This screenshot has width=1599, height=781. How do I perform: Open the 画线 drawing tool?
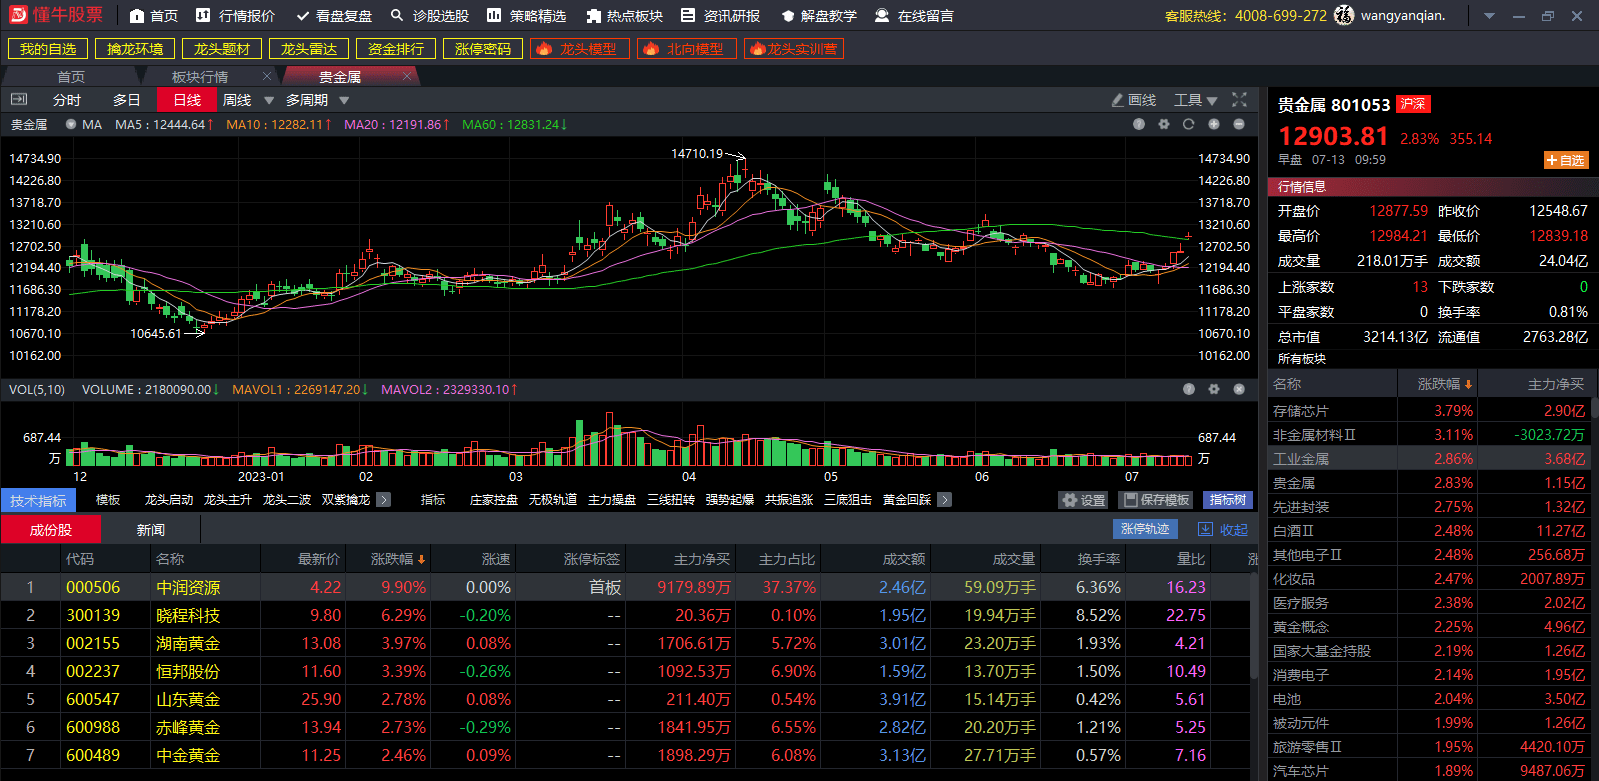(1133, 100)
